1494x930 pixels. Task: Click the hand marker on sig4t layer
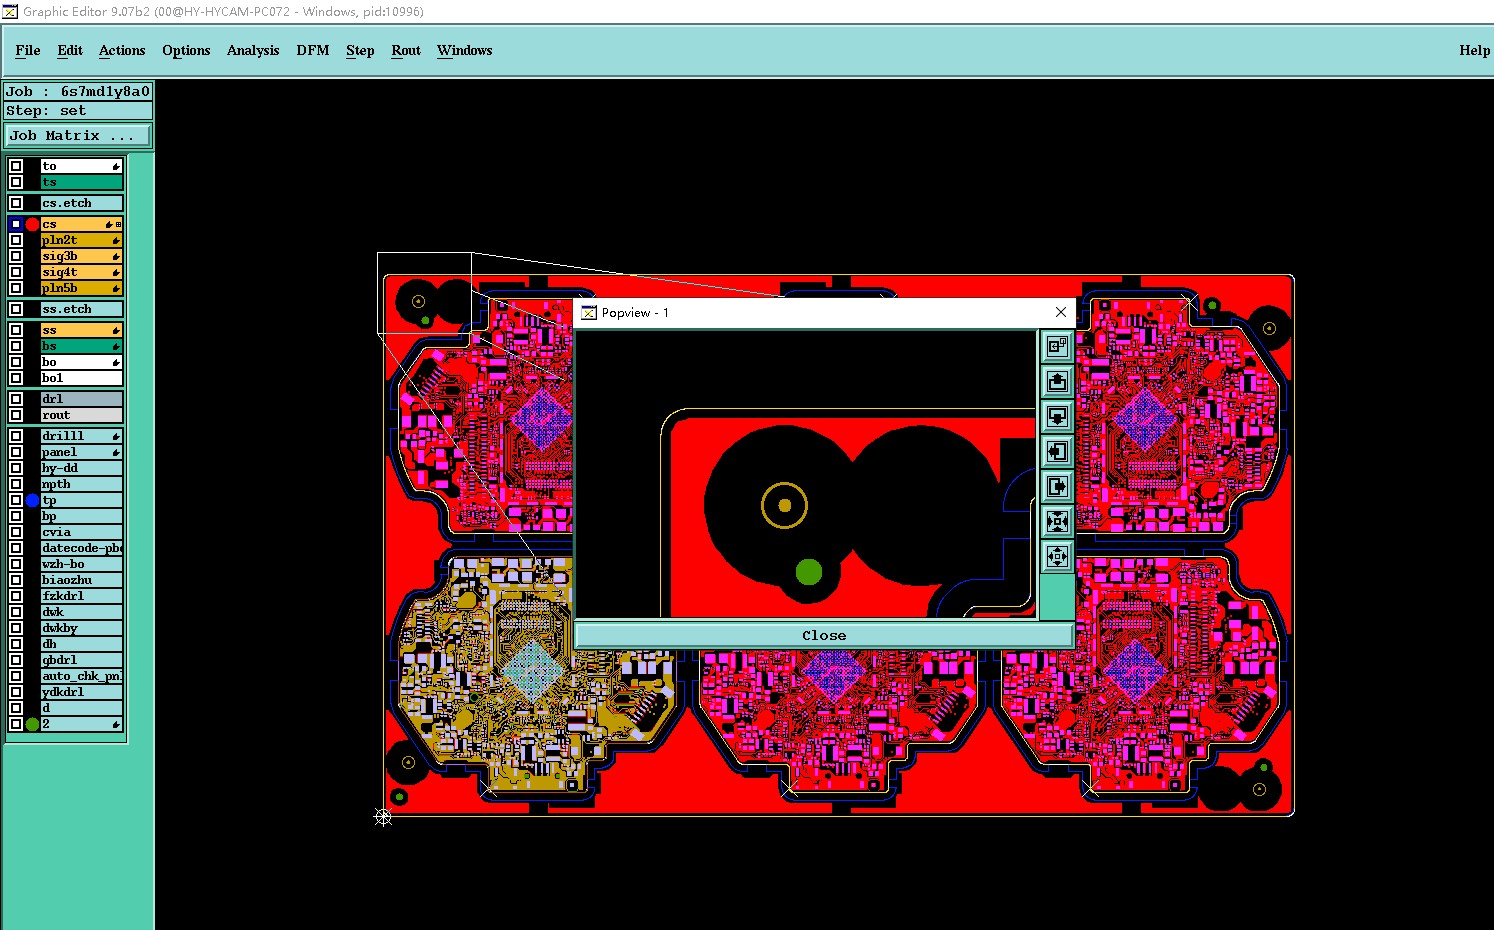click(x=116, y=272)
